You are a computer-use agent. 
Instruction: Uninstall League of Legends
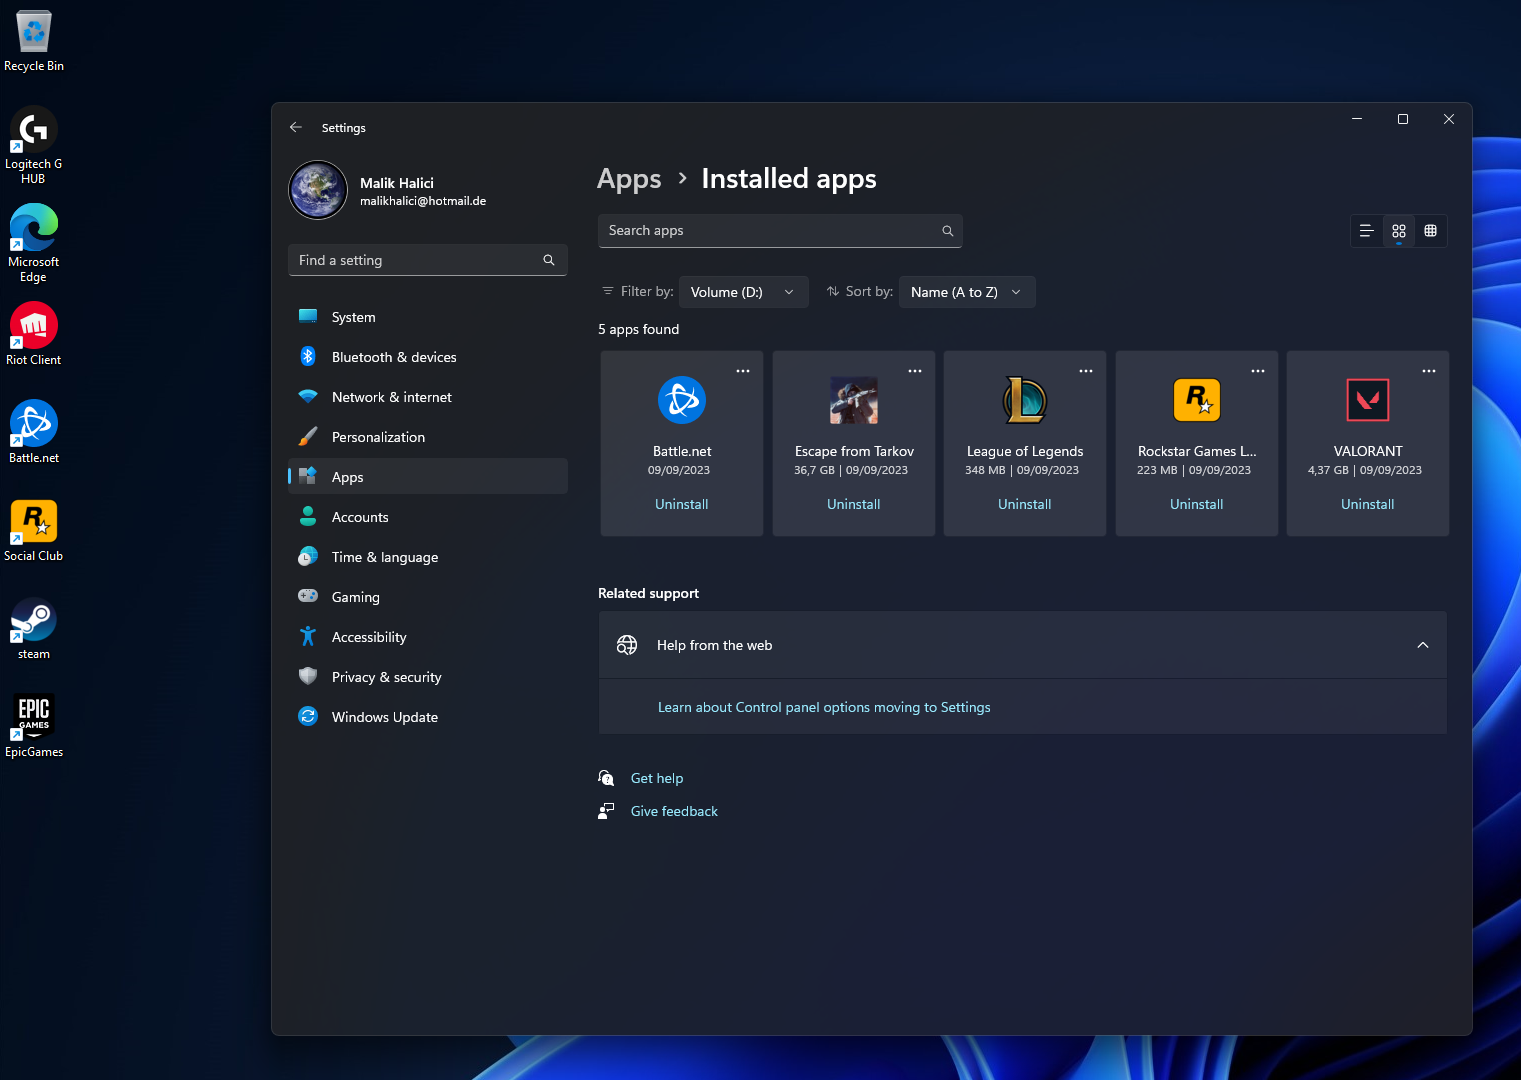[1025, 504]
